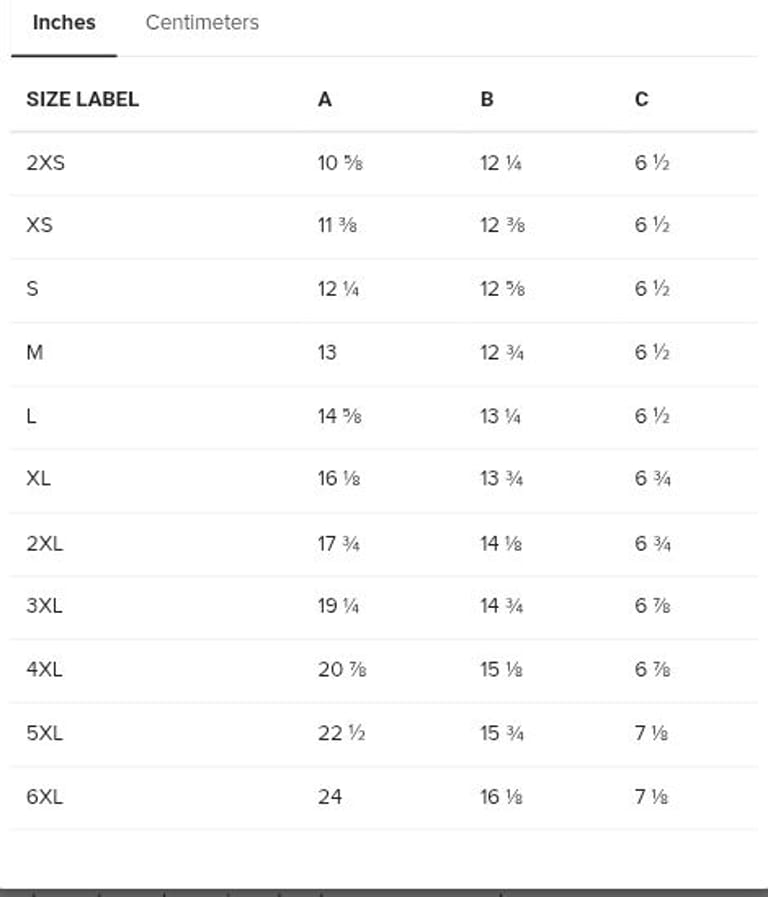The image size is (768, 897).
Task: Select the Inches tab
Action: (64, 23)
